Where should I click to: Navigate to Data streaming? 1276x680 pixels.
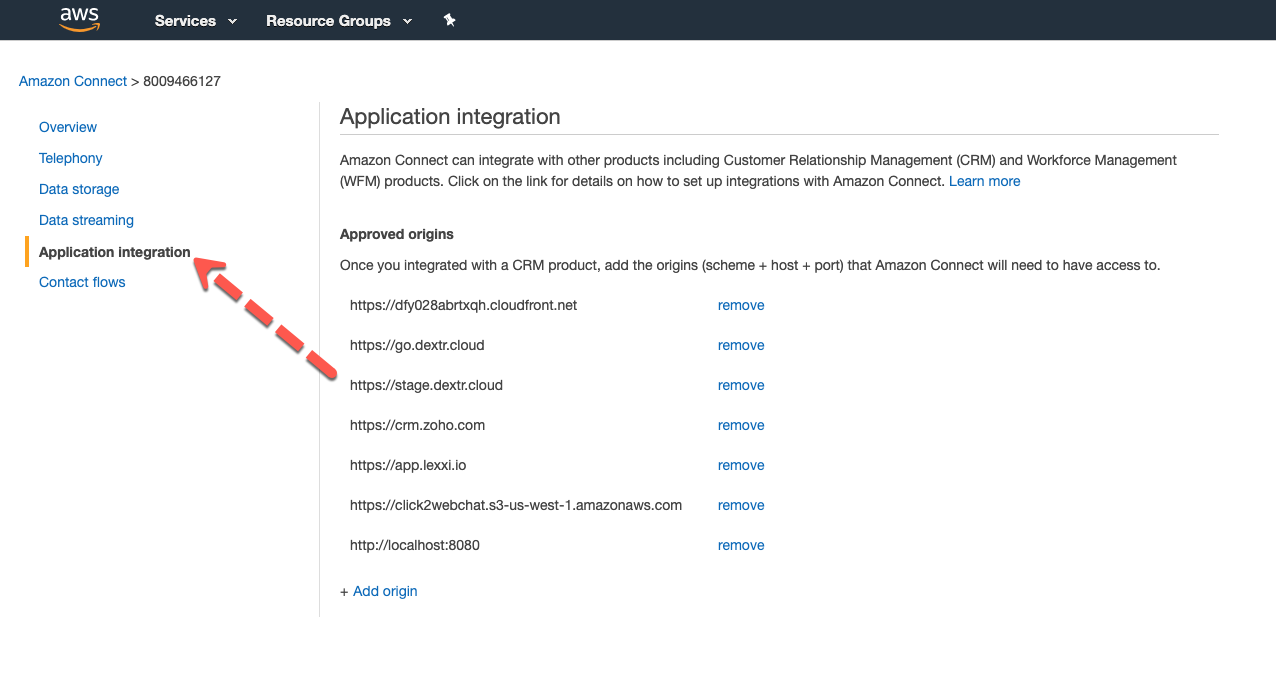(86, 220)
